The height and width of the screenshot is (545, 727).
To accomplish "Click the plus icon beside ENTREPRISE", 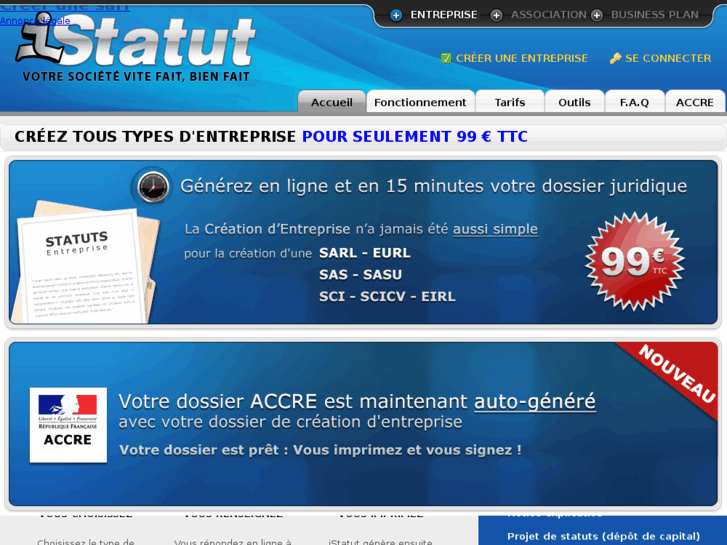I will pos(396,15).
